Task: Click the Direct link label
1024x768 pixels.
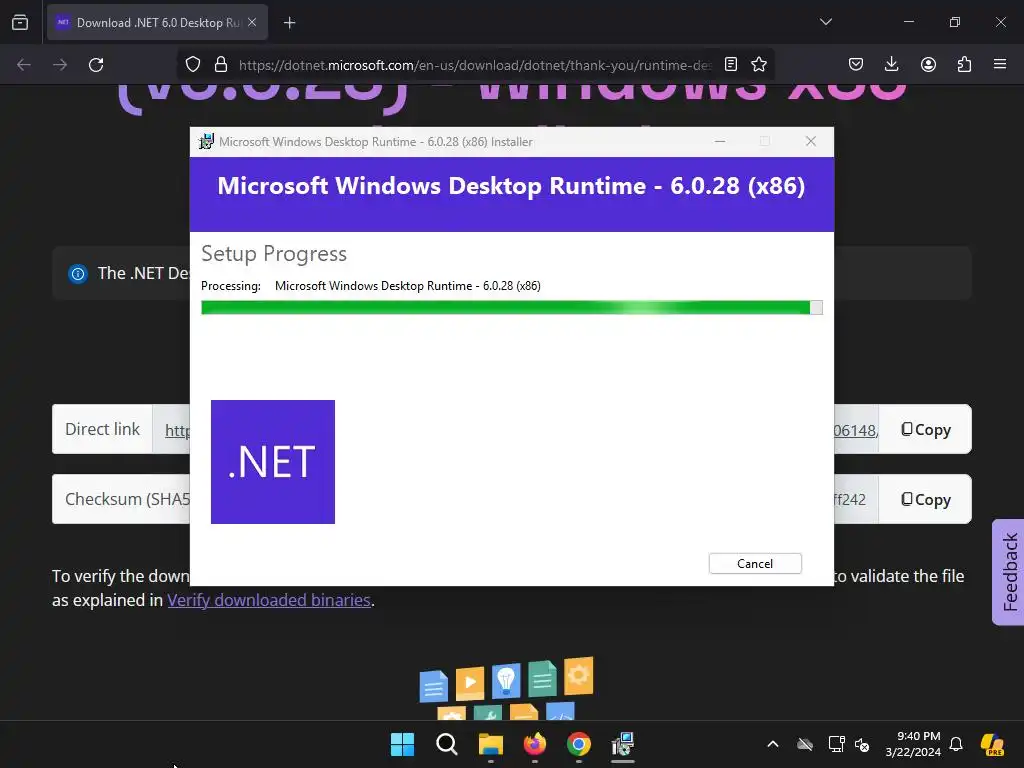Action: (103, 429)
